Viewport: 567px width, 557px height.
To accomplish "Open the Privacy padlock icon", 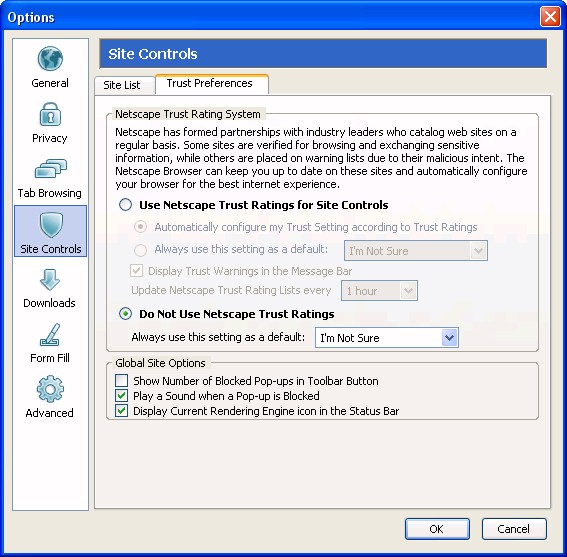I will coord(50,114).
